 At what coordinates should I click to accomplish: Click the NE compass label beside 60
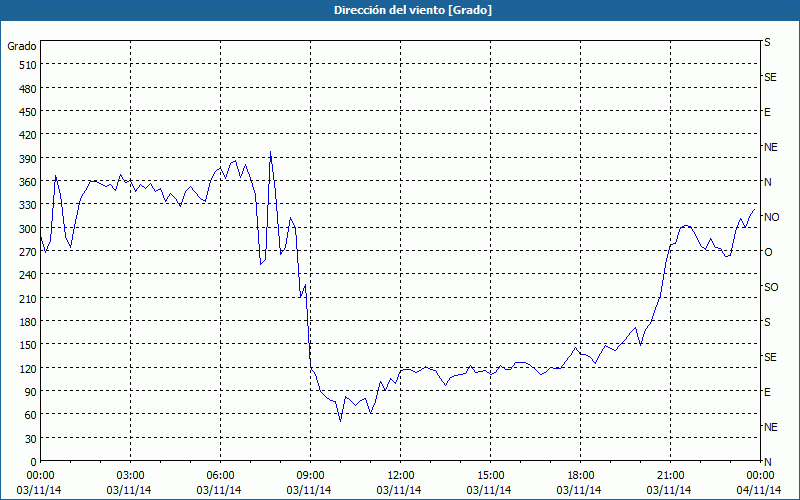pyautogui.click(x=770, y=427)
